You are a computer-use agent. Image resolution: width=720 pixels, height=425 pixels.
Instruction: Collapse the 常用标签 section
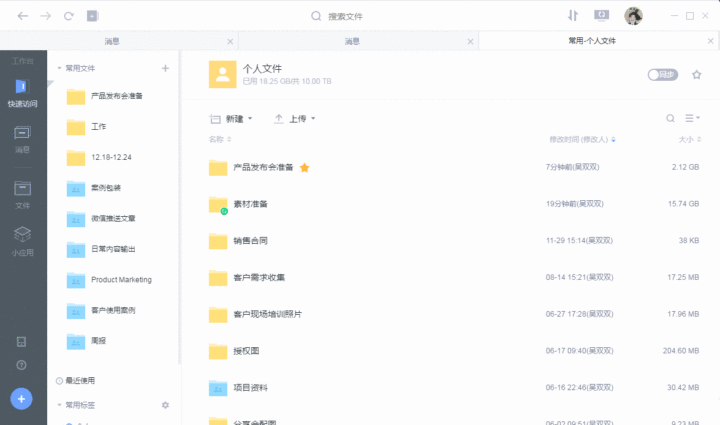pyautogui.click(x=59, y=405)
